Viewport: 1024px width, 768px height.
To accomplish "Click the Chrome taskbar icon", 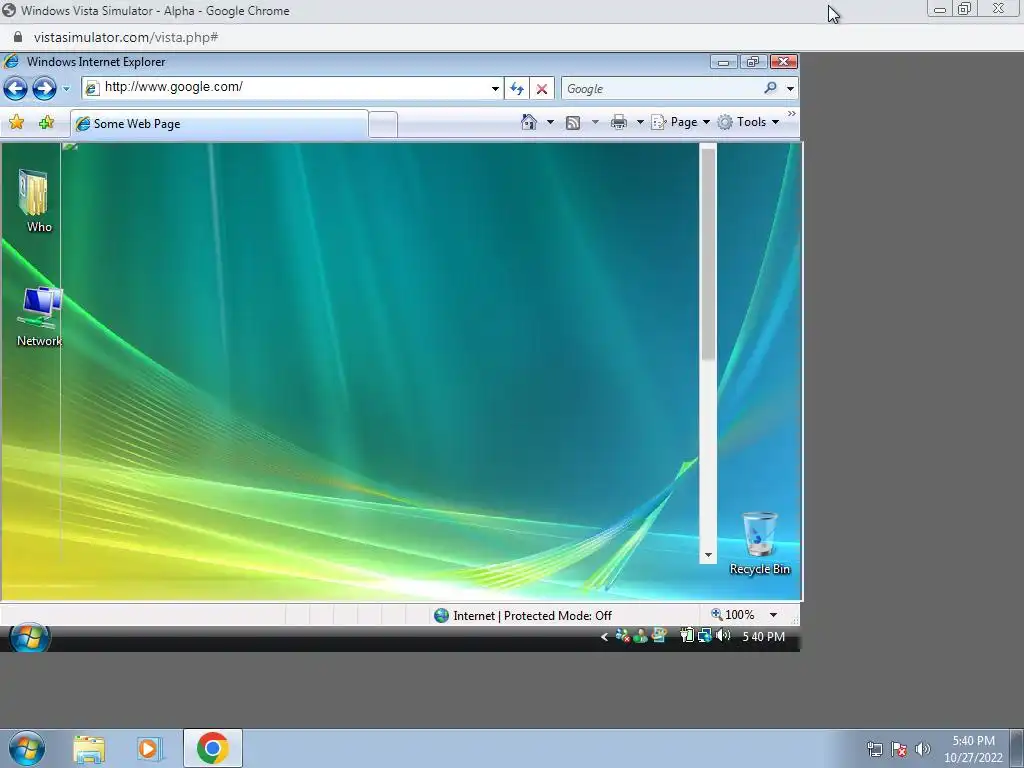I will (213, 748).
